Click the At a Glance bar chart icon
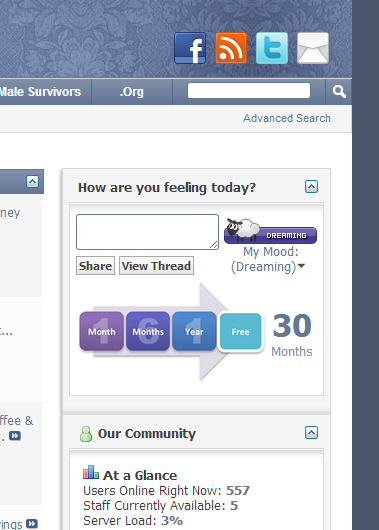Image resolution: width=379 pixels, height=530 pixels. pos(91,472)
